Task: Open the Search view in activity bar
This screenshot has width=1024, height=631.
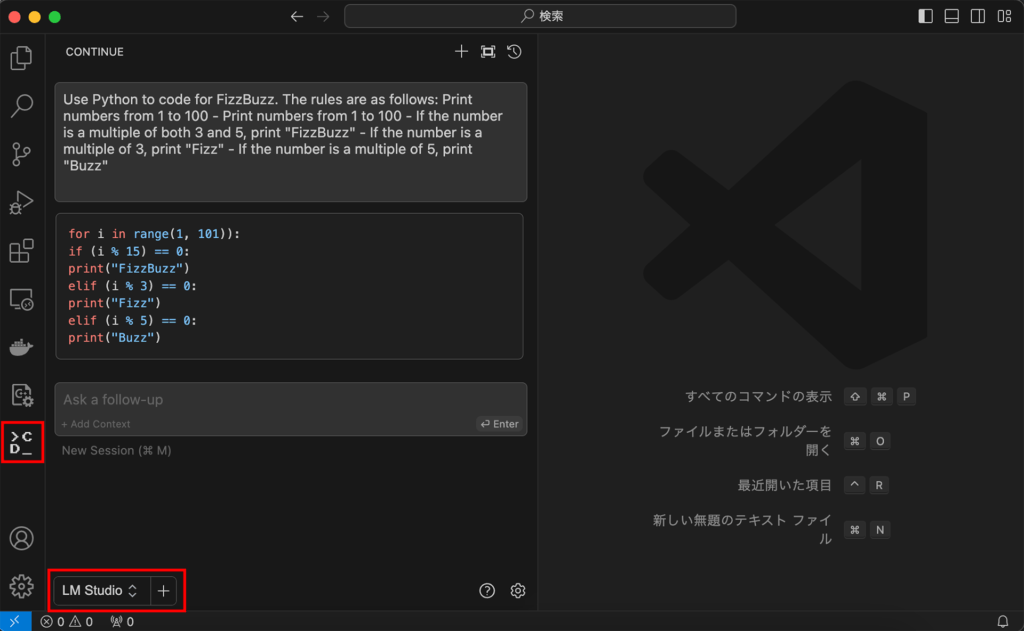Action: (21, 106)
